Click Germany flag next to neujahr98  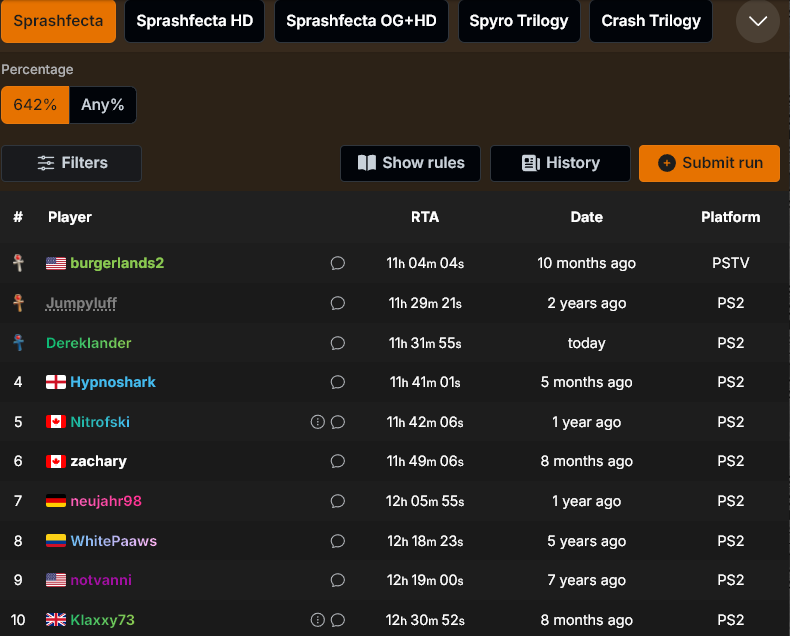56,501
